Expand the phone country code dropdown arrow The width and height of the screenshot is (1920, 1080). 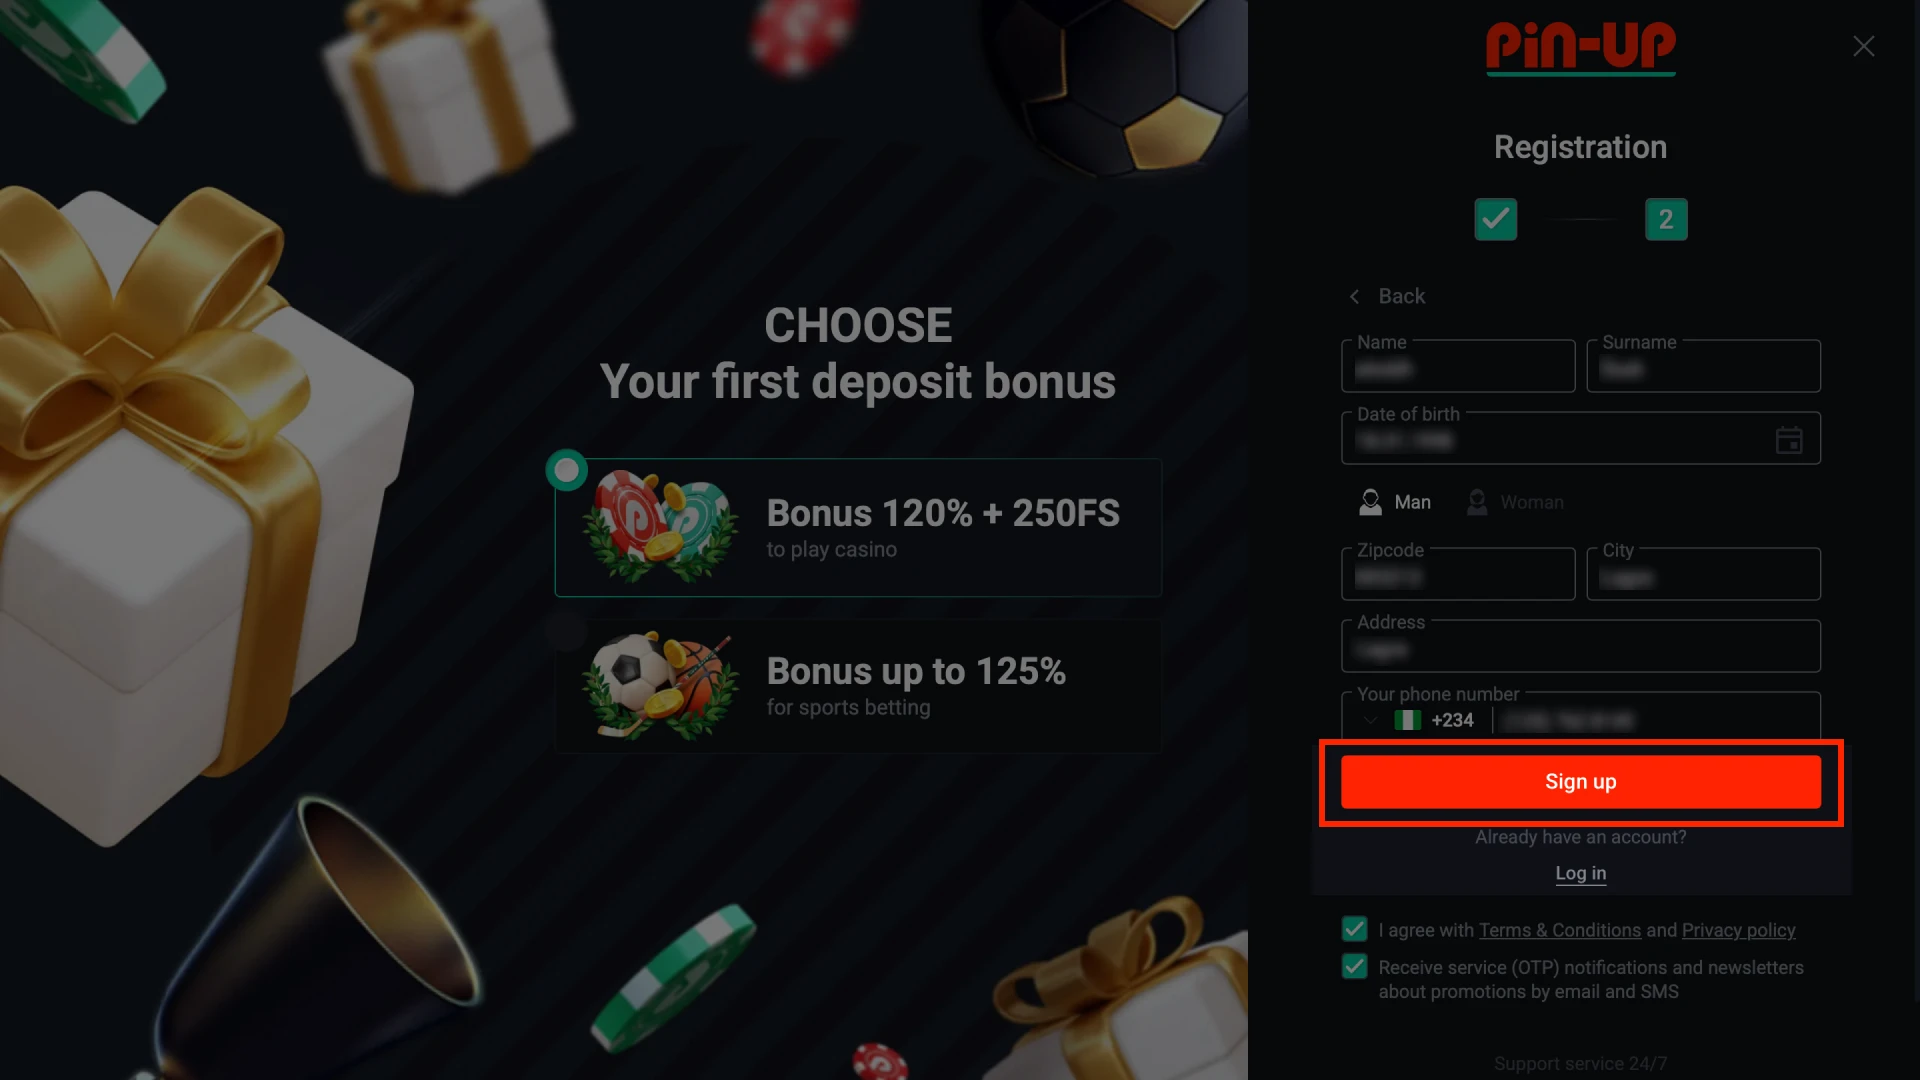pos(1370,720)
